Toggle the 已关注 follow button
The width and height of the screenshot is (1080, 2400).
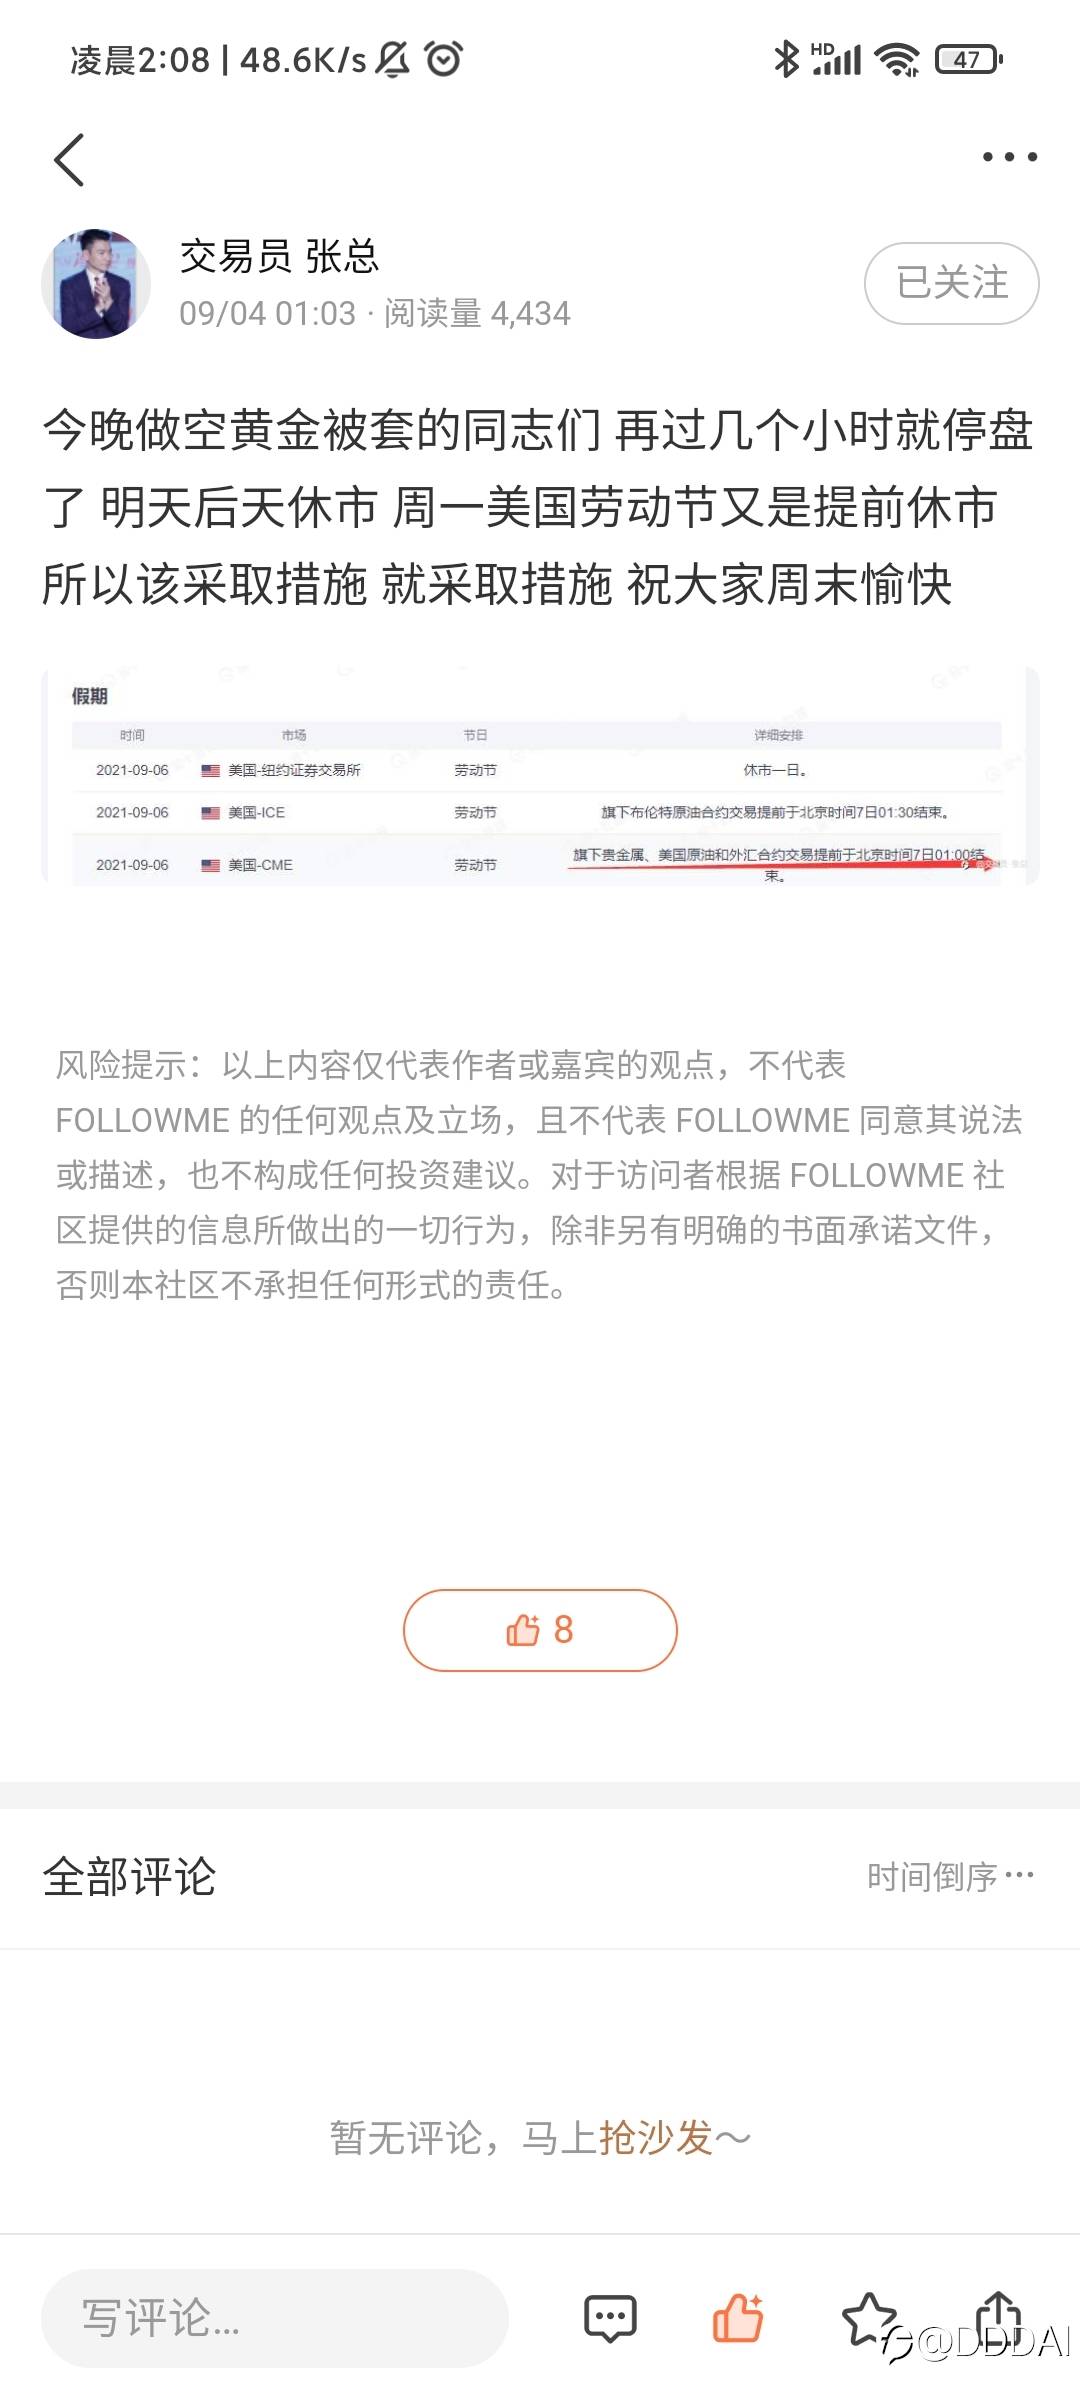point(952,283)
